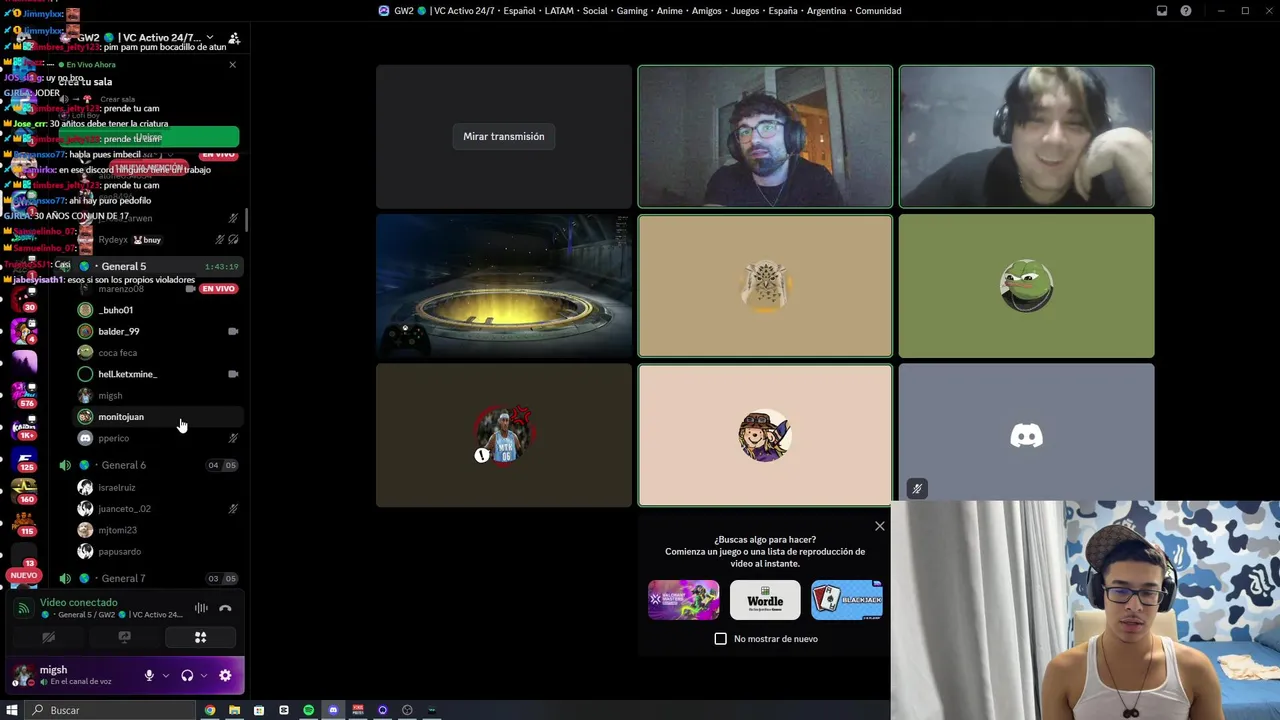Turn on camera in voice panel
The height and width of the screenshot is (720, 1280).
48,637
